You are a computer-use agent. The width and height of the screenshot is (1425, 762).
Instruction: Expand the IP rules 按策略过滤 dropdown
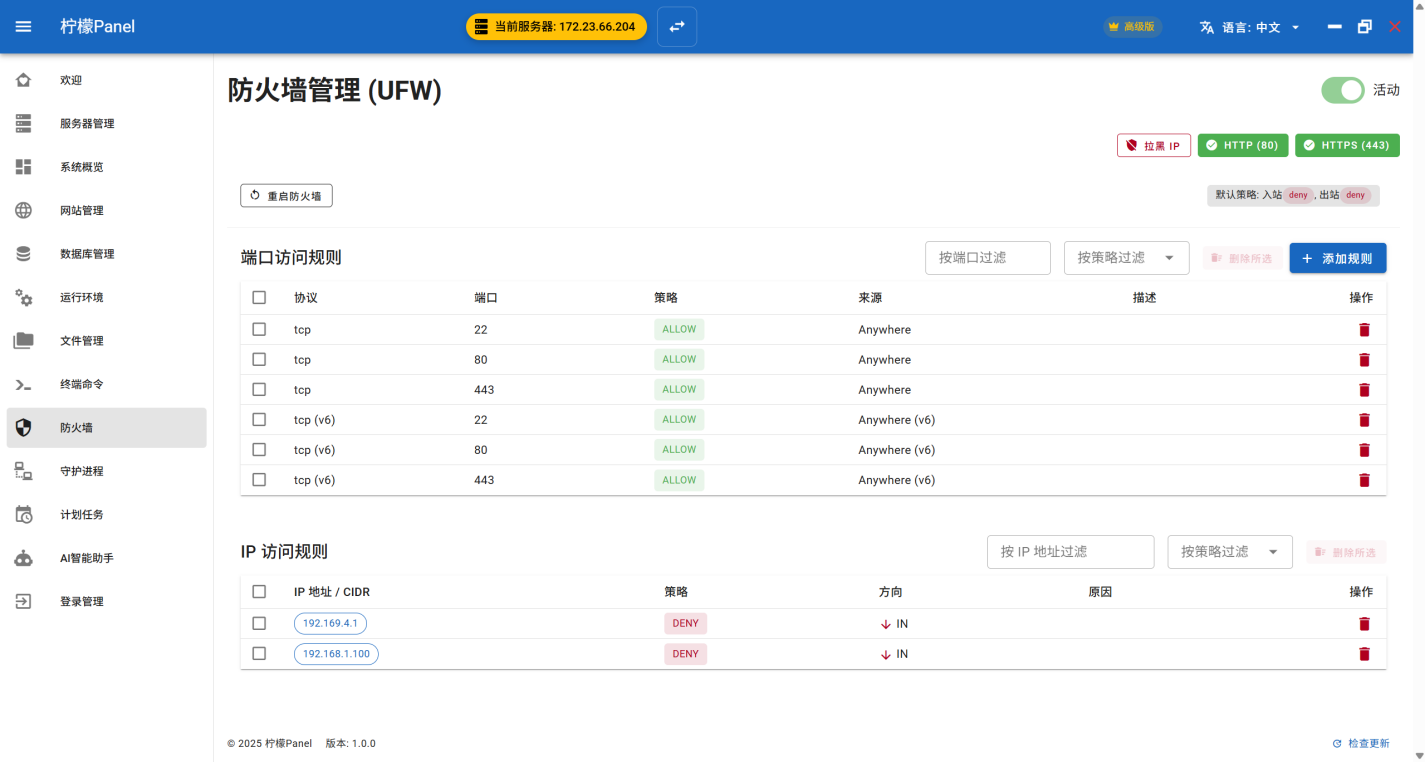tap(1229, 552)
